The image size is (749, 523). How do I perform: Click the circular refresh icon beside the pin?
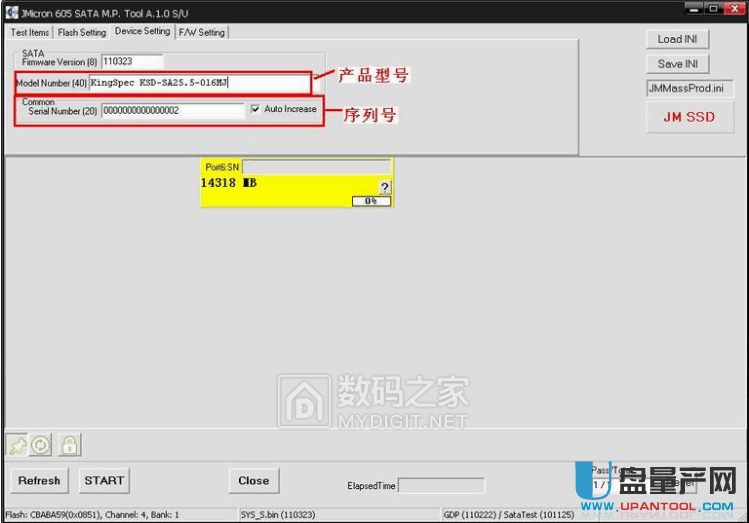tap(41, 445)
